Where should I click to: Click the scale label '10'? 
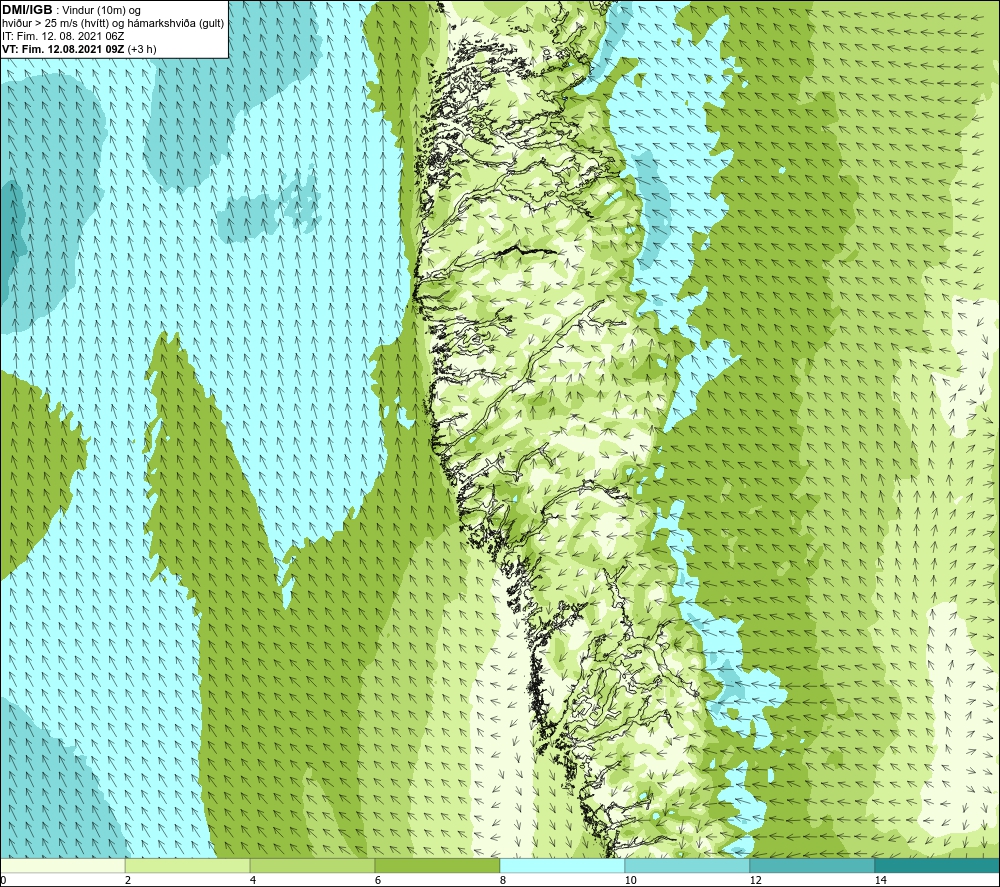click(631, 880)
